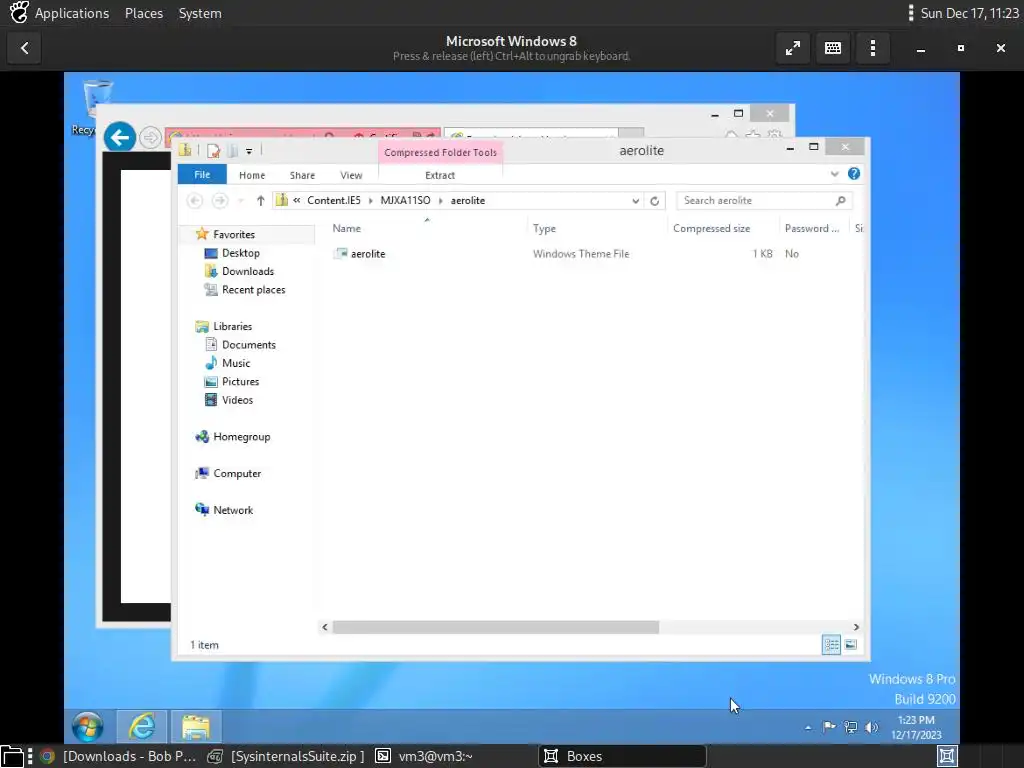Click MJXA11SO breadcrumb segment
The image size is (1024, 768).
405,200
